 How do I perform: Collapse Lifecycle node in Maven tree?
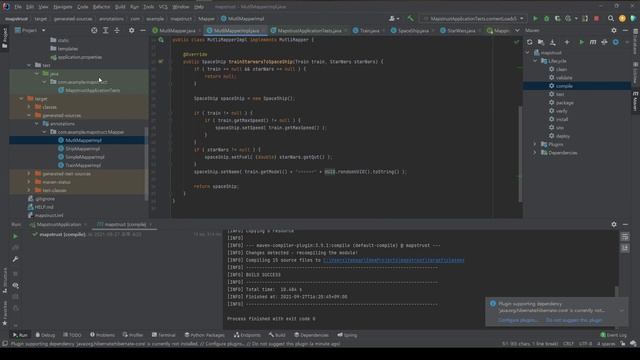tap(535, 61)
